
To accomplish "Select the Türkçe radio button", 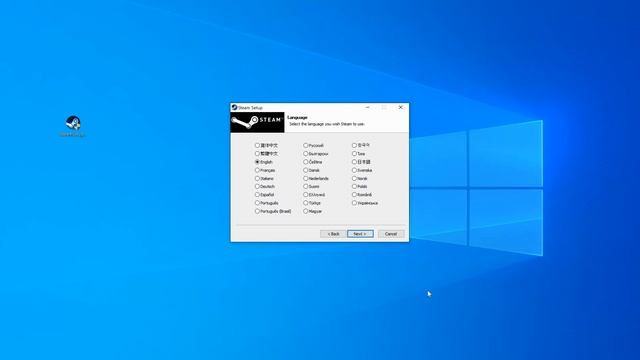I will point(306,203).
